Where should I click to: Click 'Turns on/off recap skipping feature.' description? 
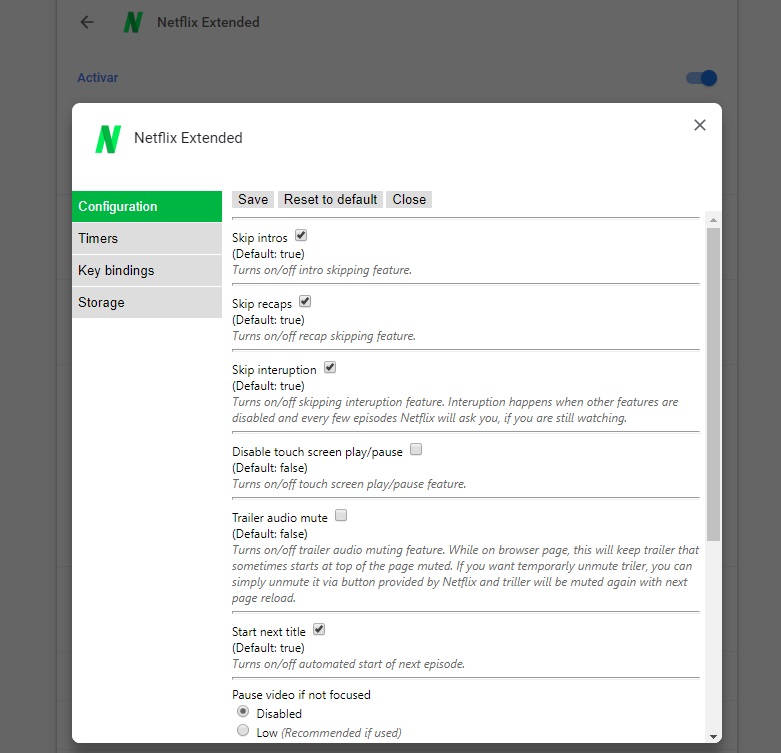324,336
